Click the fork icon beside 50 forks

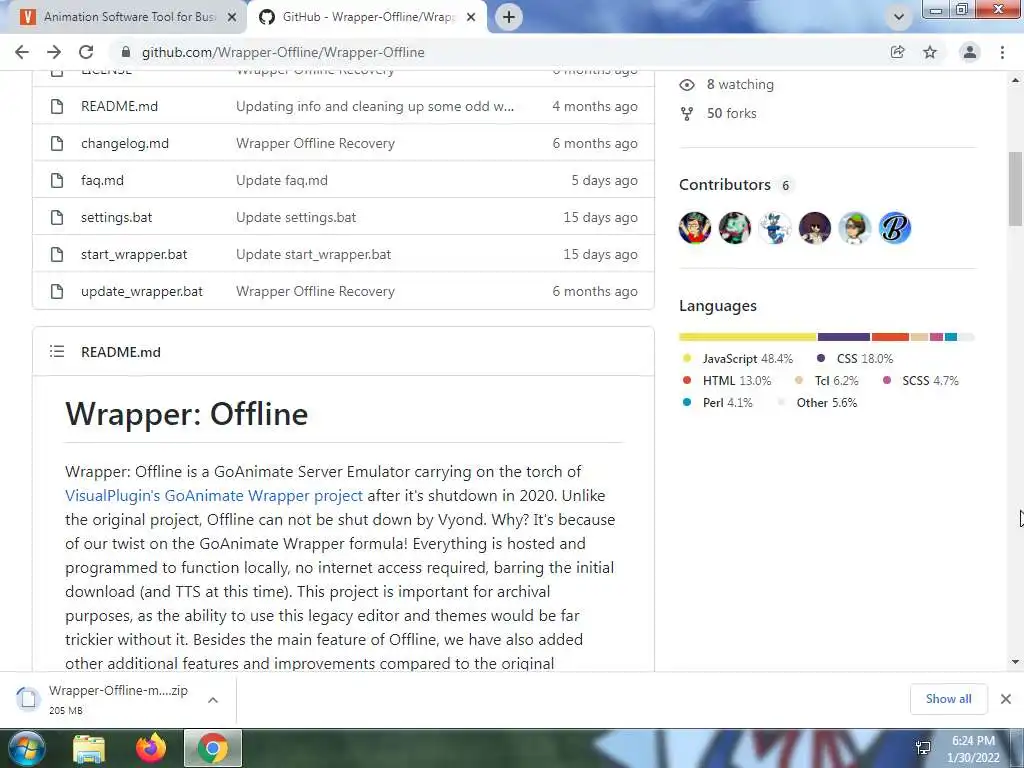click(x=687, y=114)
